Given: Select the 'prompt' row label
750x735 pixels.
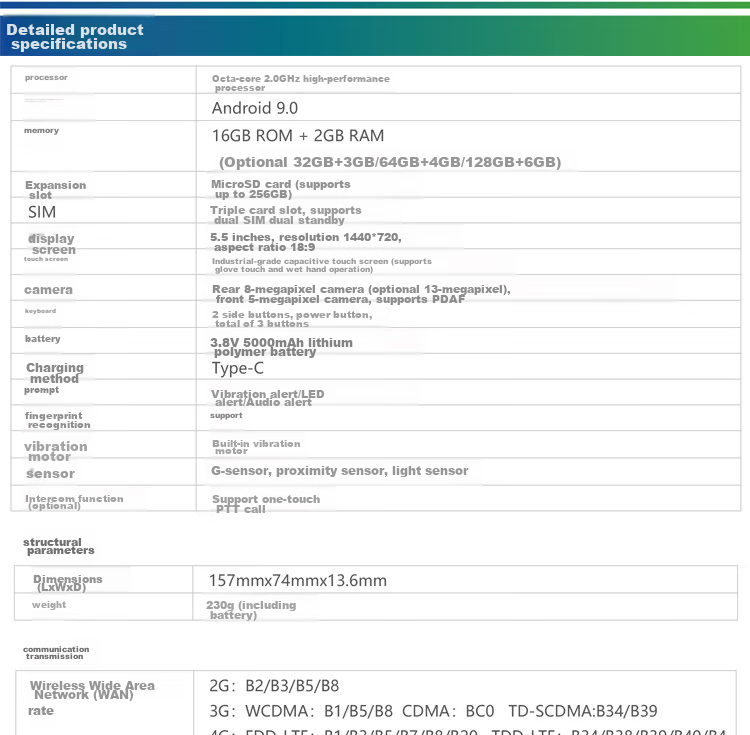Looking at the screenshot, I should tap(42, 390).
